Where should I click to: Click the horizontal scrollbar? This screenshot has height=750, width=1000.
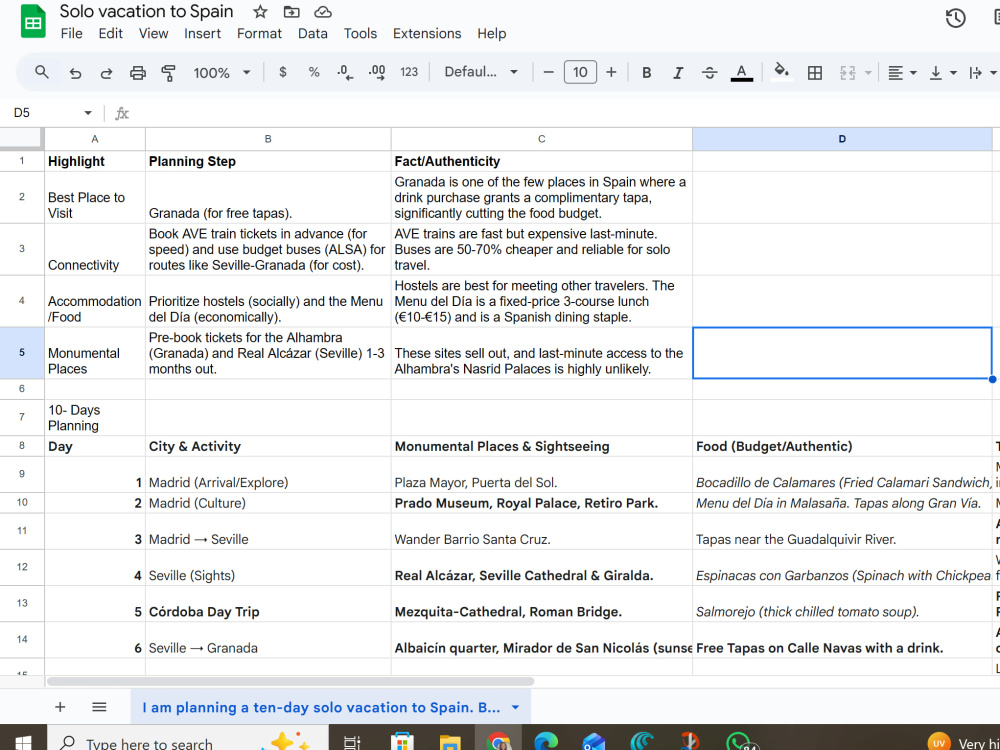290,682
